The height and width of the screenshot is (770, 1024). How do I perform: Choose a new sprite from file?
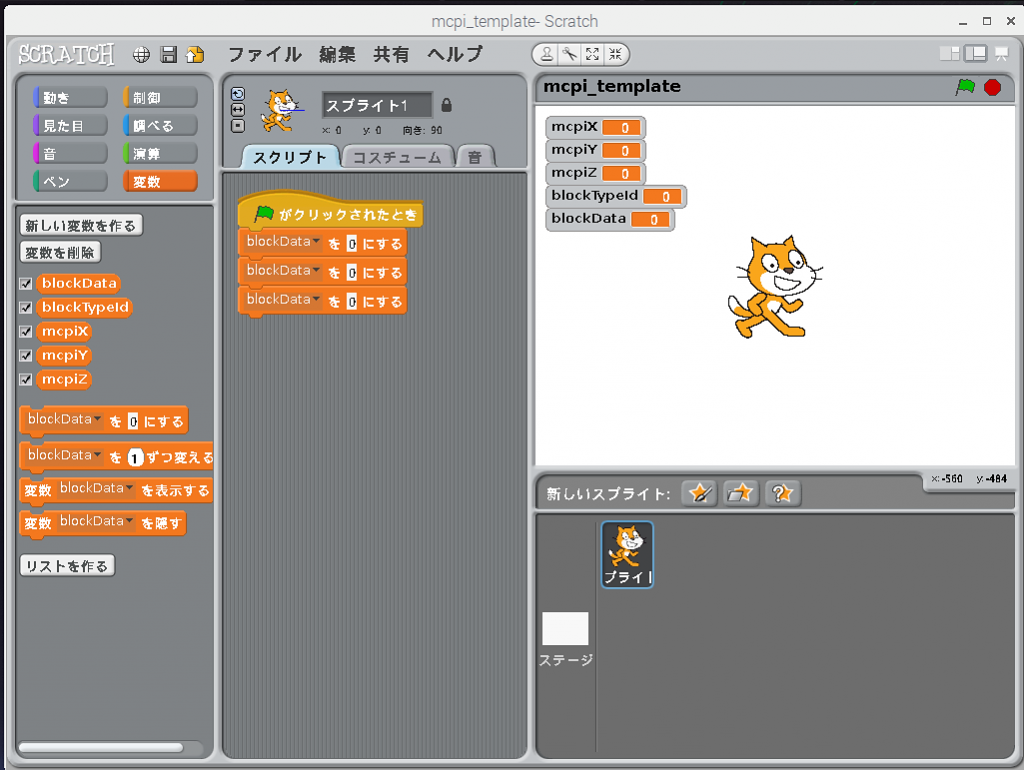[741, 493]
